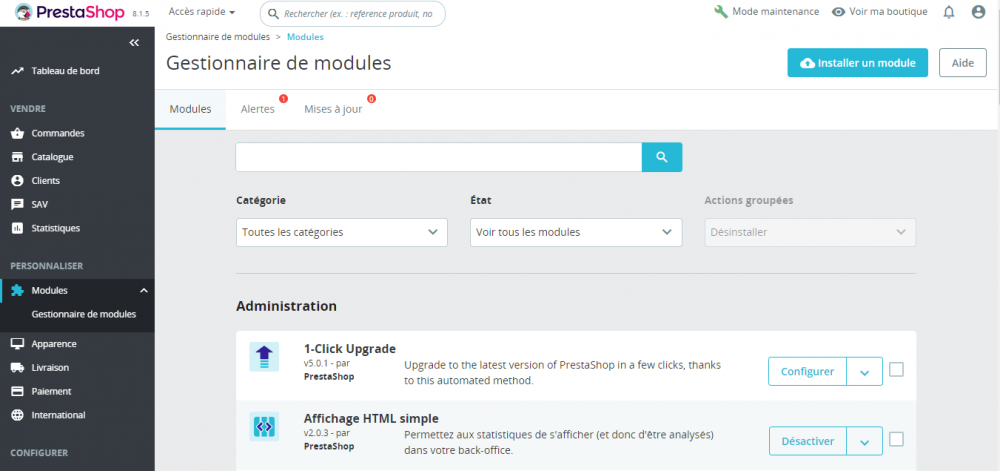Click the Modules breadcrumb link
This screenshot has height=471, width=1000.
(305, 37)
